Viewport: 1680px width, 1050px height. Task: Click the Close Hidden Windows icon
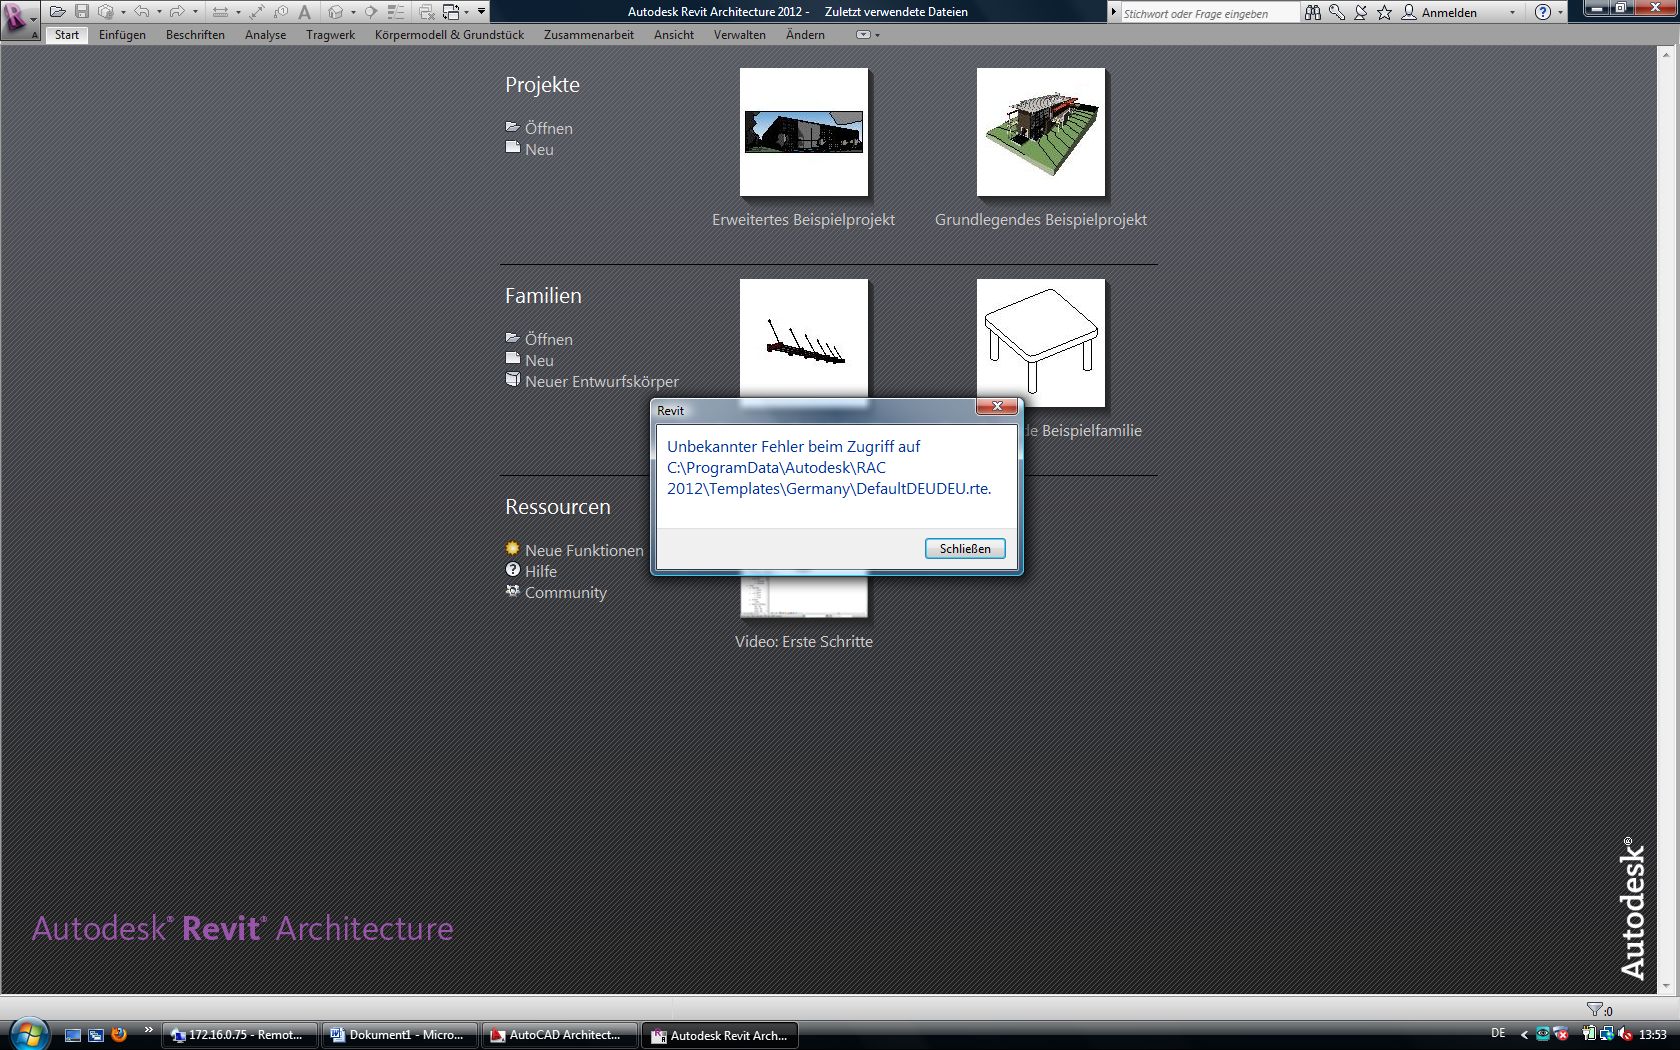[x=428, y=12]
